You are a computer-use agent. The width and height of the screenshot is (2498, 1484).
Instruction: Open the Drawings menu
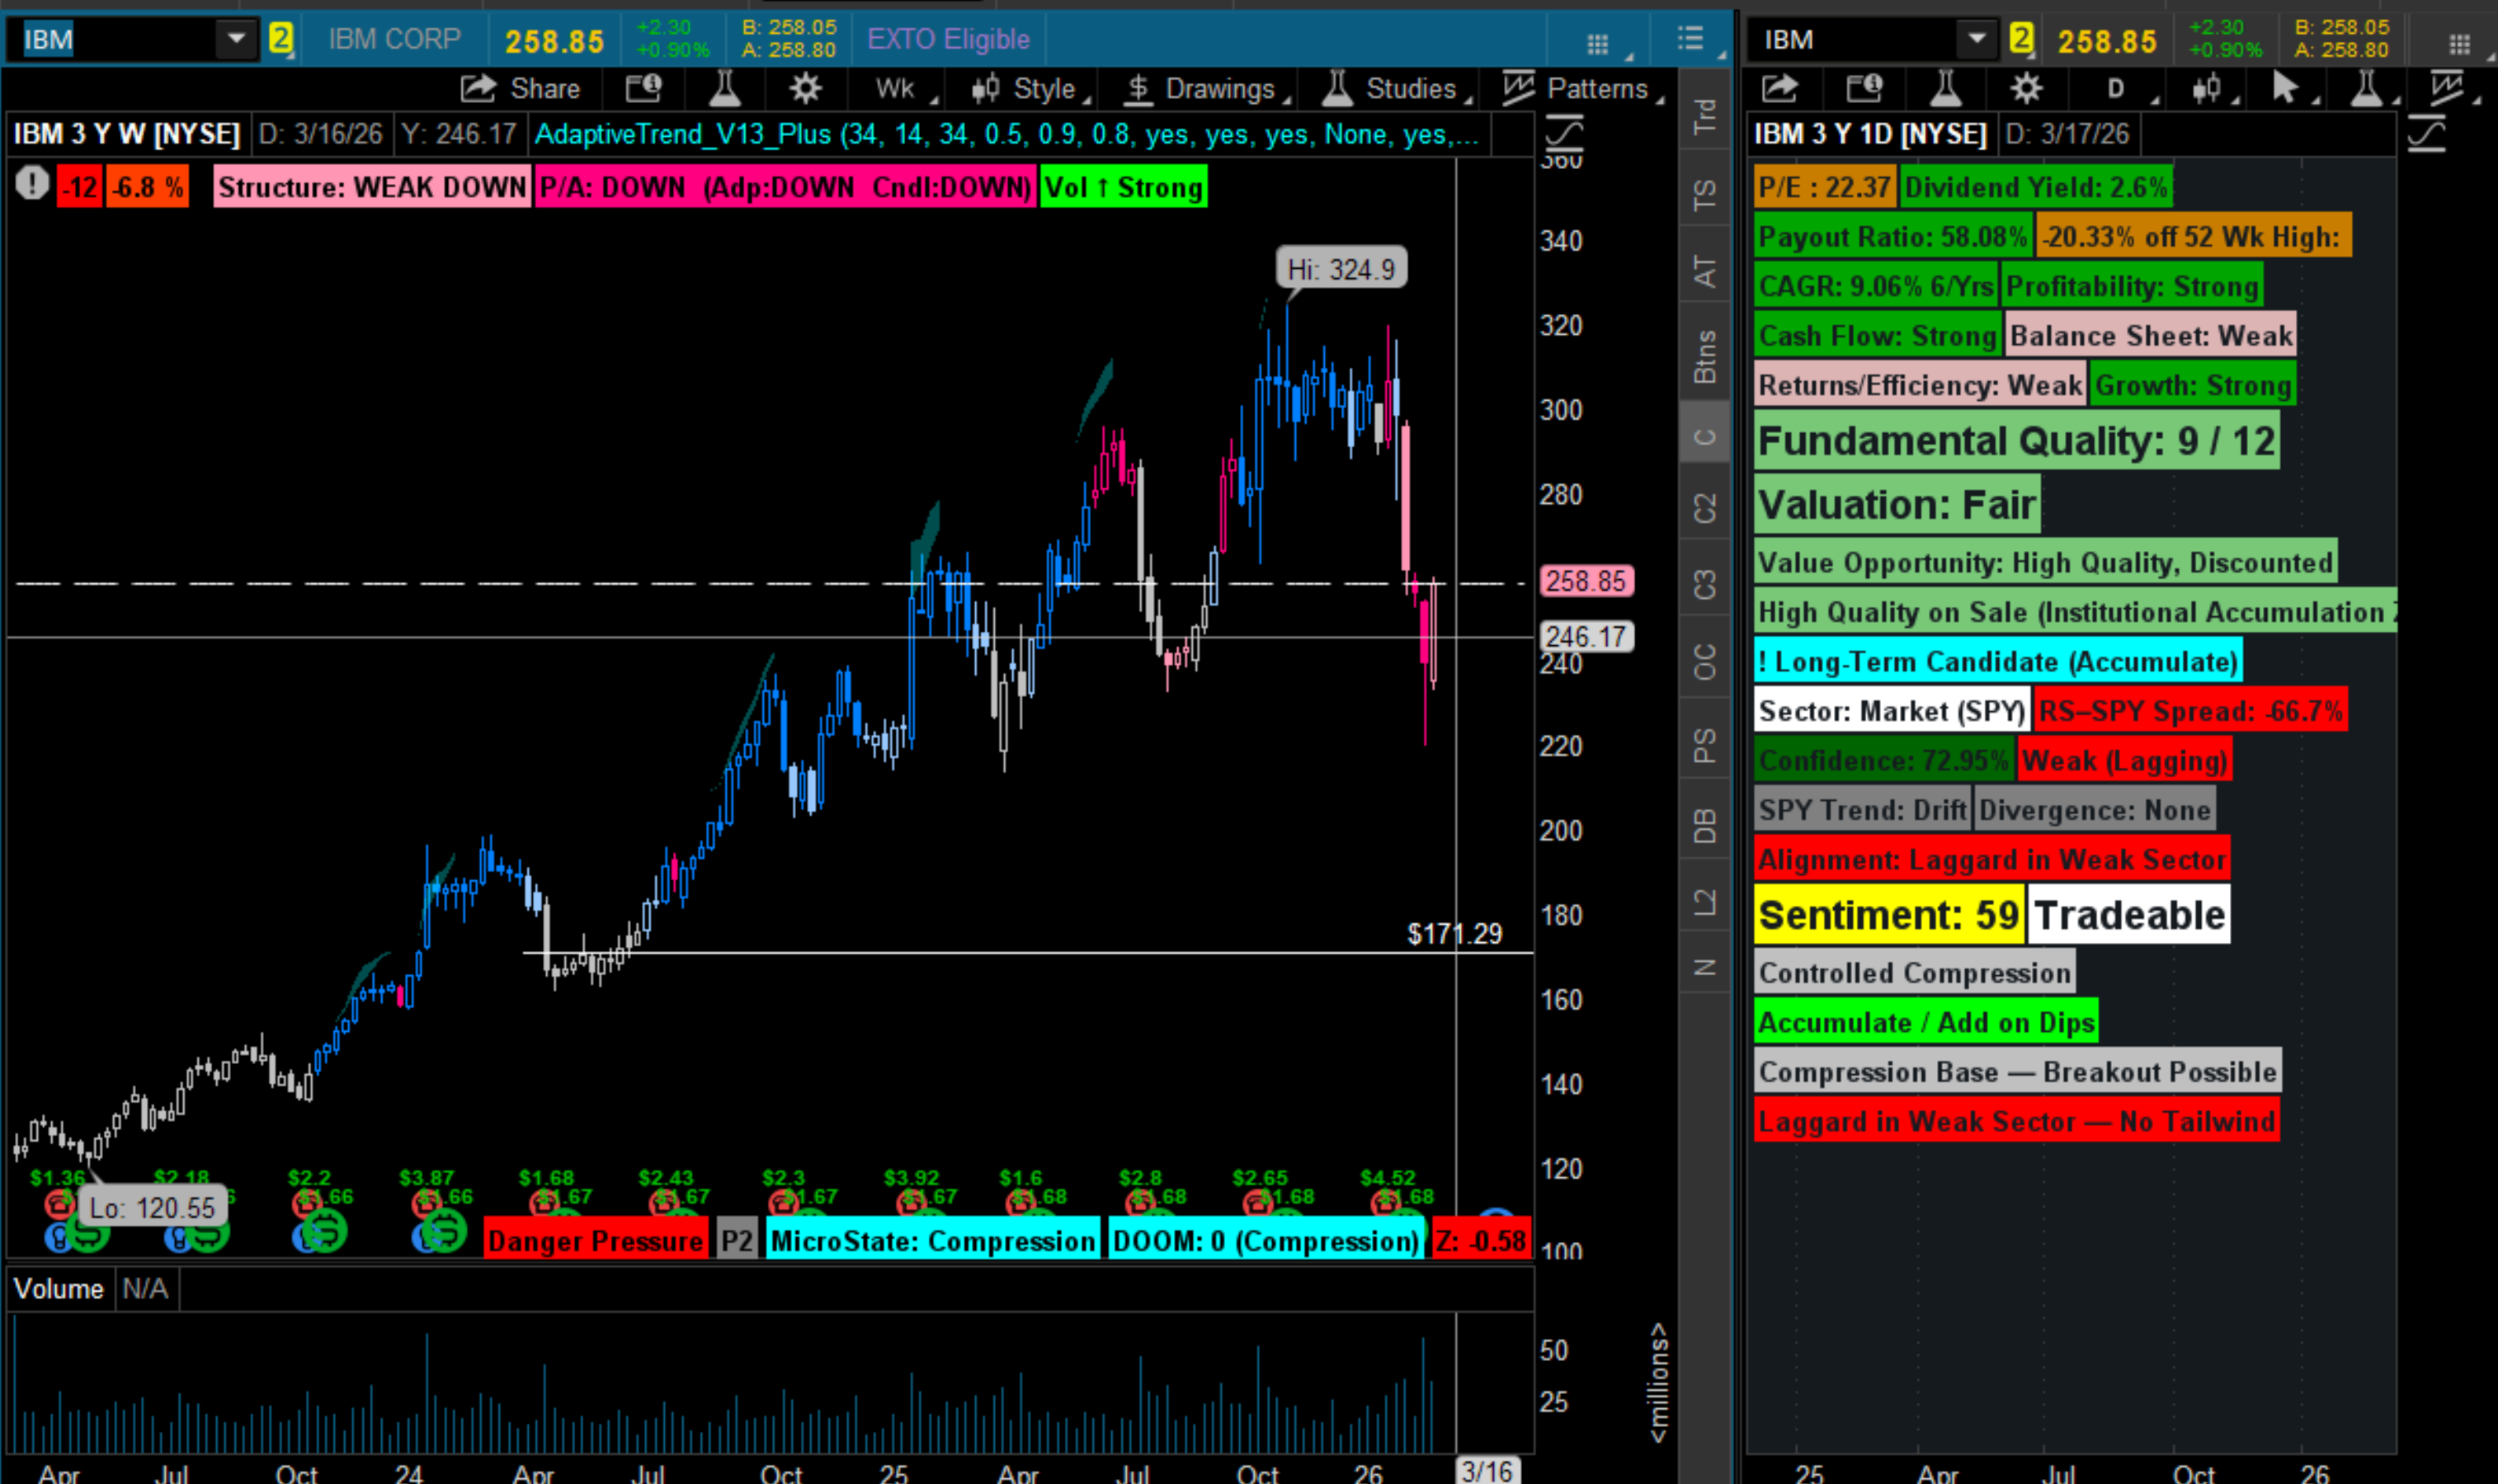click(x=1206, y=89)
